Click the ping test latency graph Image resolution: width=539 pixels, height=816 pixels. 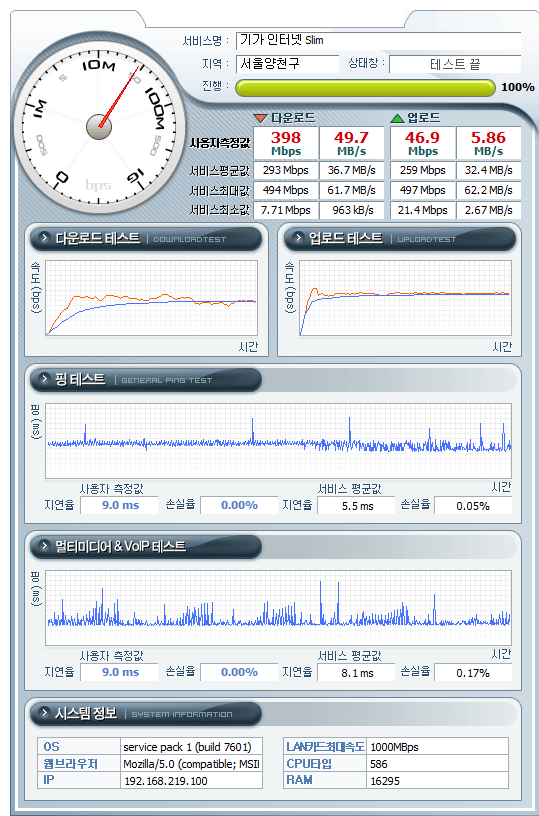coord(278,441)
